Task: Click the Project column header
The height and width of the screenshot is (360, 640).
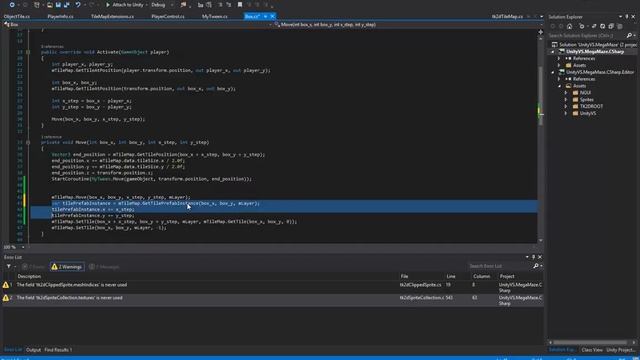Action: (x=507, y=276)
